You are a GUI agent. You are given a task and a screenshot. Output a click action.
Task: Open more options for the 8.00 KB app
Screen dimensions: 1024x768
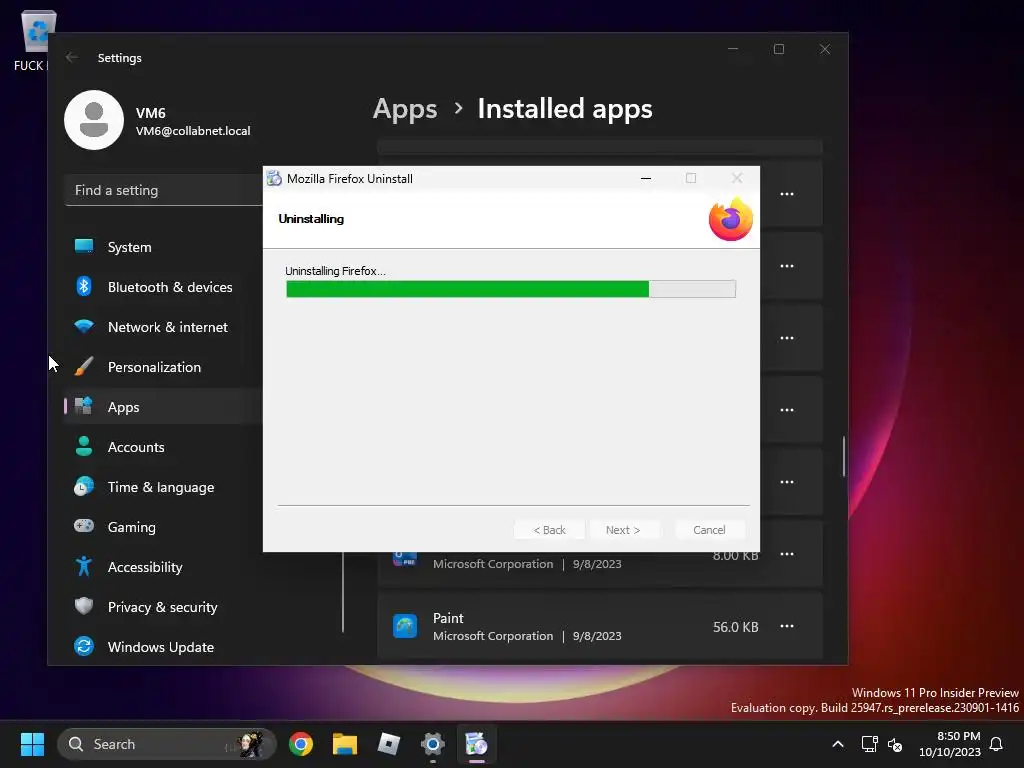[787, 554]
